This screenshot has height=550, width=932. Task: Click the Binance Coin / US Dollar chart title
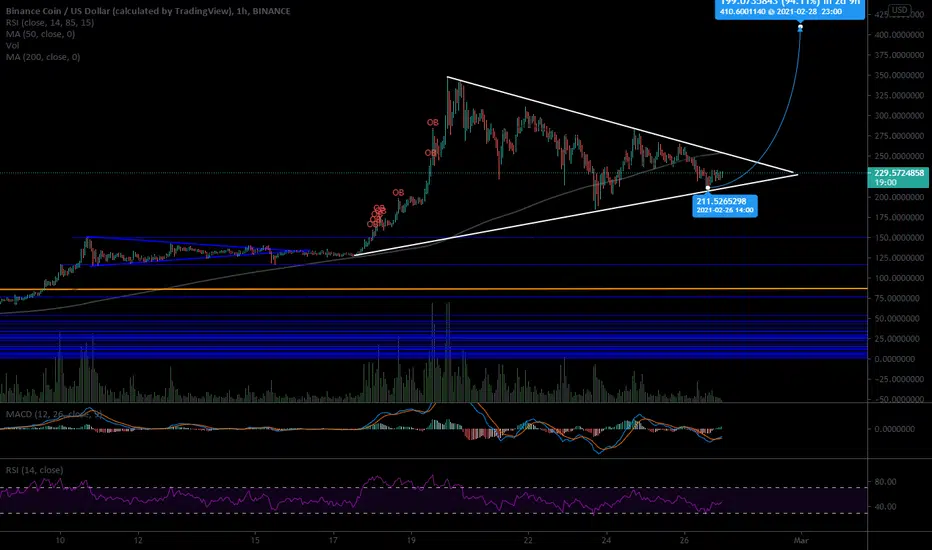click(148, 11)
